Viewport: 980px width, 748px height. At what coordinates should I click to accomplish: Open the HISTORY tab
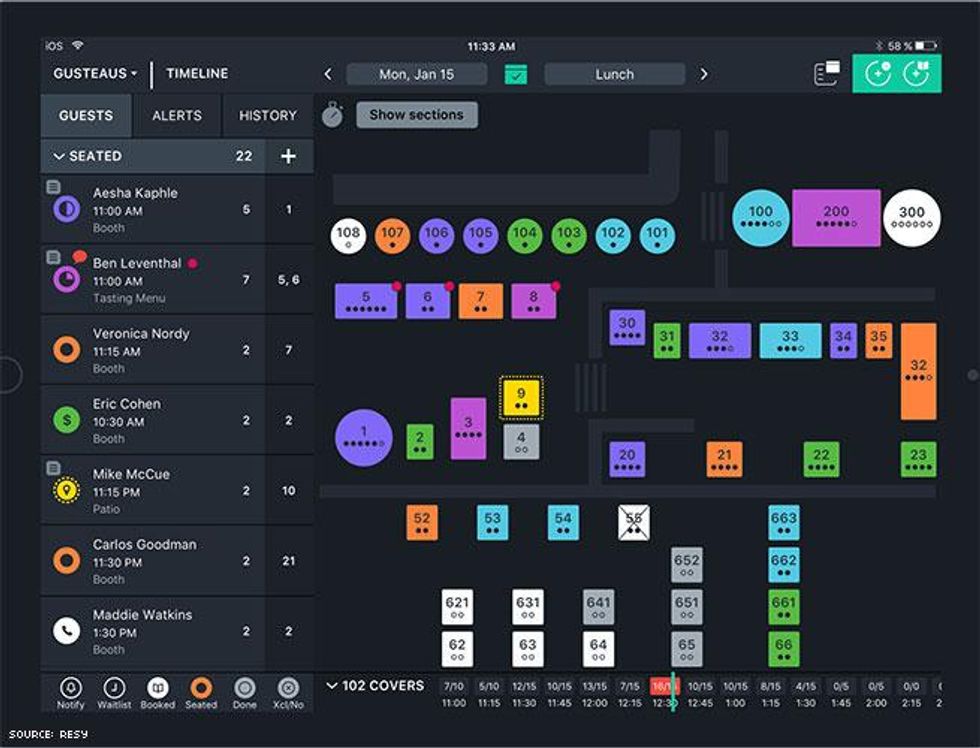[267, 115]
